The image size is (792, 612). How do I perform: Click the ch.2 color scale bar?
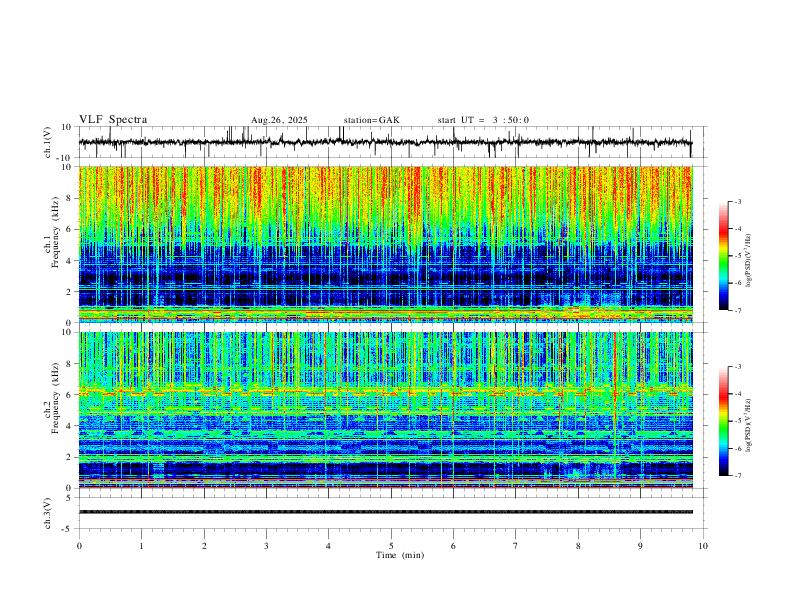pyautogui.click(x=723, y=421)
